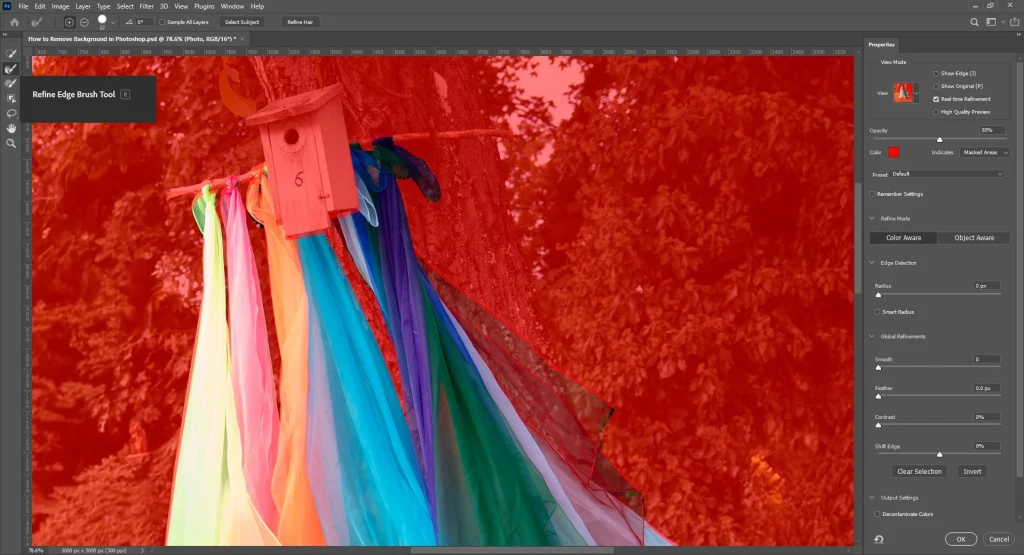Collapse the Edge Detection section
The width and height of the screenshot is (1024, 555).
[x=872, y=263]
